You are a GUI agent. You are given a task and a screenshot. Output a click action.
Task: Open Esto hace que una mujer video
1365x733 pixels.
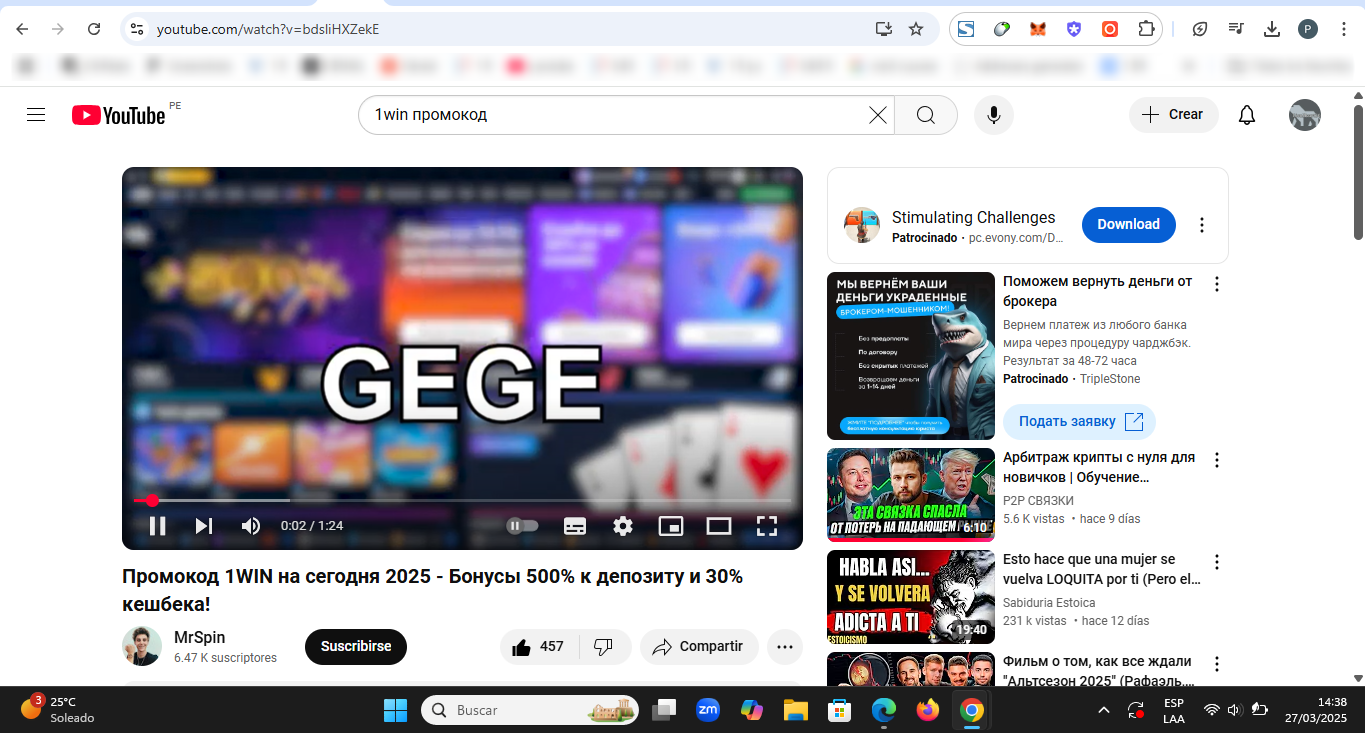pyautogui.click(x=1102, y=569)
